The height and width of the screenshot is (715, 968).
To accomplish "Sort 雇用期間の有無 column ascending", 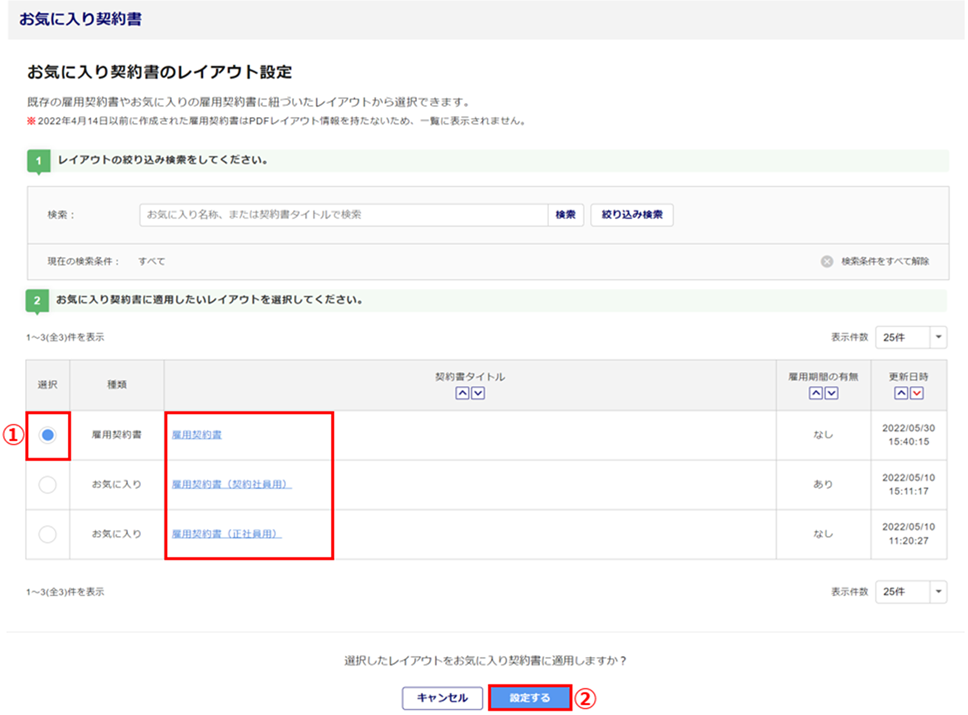I will [x=816, y=393].
